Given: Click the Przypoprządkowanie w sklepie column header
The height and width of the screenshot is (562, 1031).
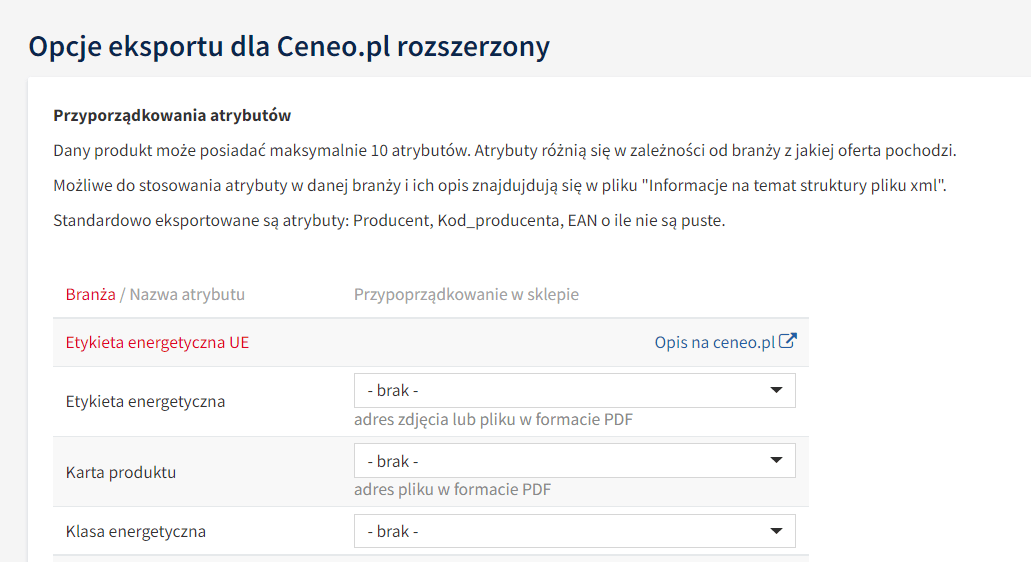Looking at the screenshot, I should pos(466,294).
